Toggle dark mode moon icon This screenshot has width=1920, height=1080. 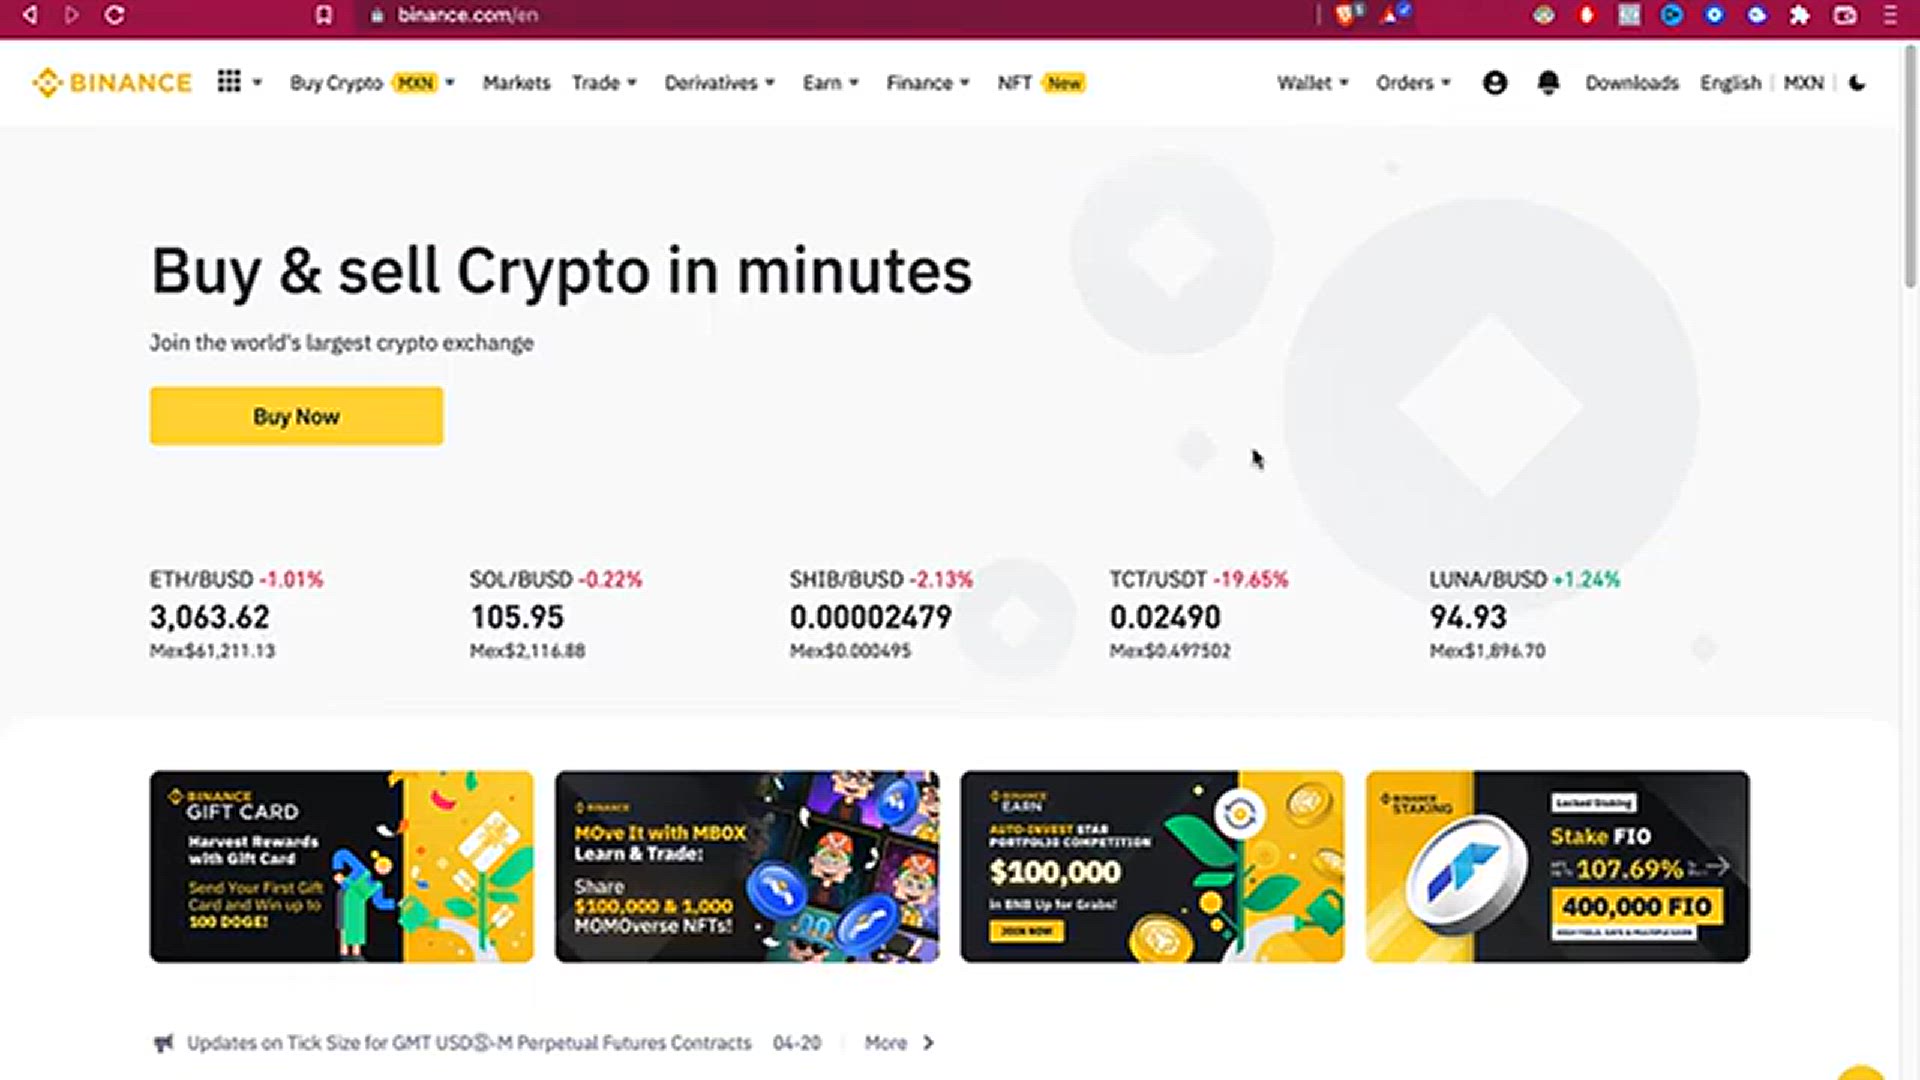(x=1857, y=83)
